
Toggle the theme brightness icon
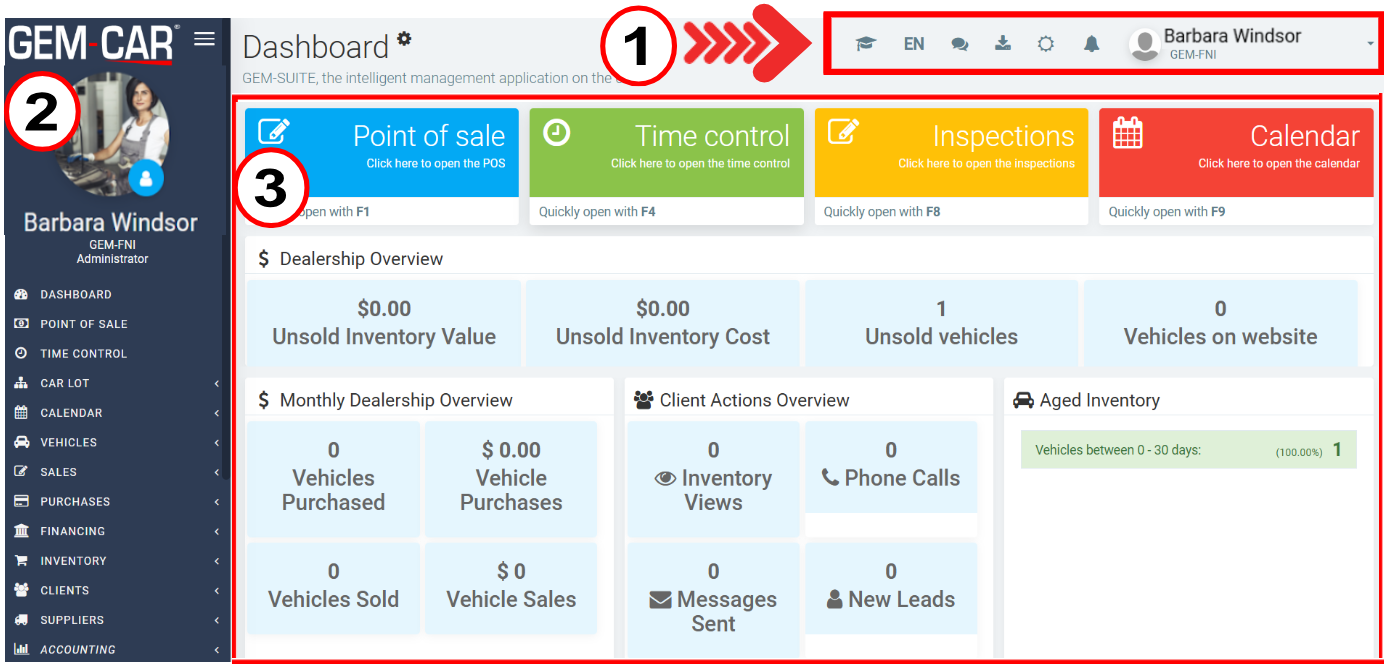click(x=1046, y=44)
